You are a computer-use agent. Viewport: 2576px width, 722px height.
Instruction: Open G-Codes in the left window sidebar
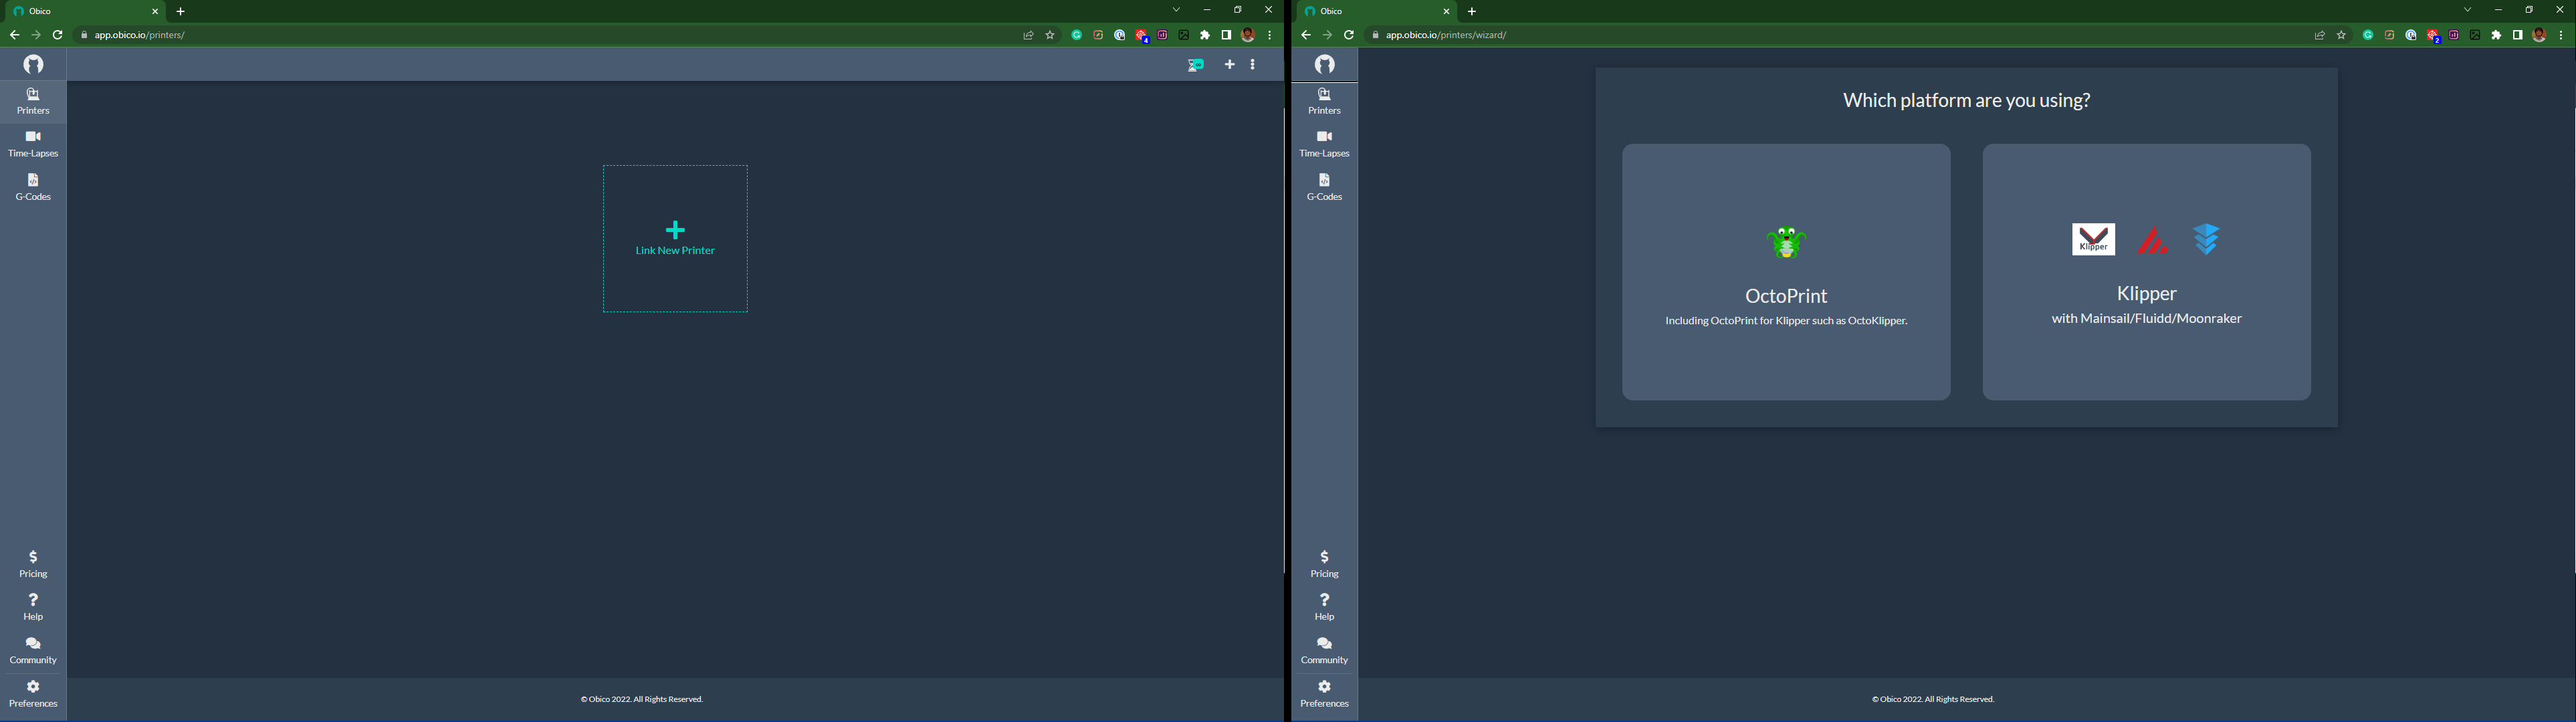[33, 187]
